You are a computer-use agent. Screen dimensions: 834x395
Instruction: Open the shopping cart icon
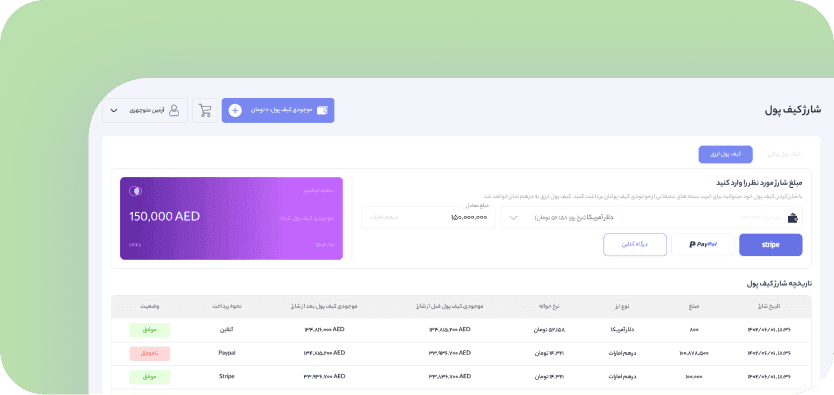click(205, 111)
